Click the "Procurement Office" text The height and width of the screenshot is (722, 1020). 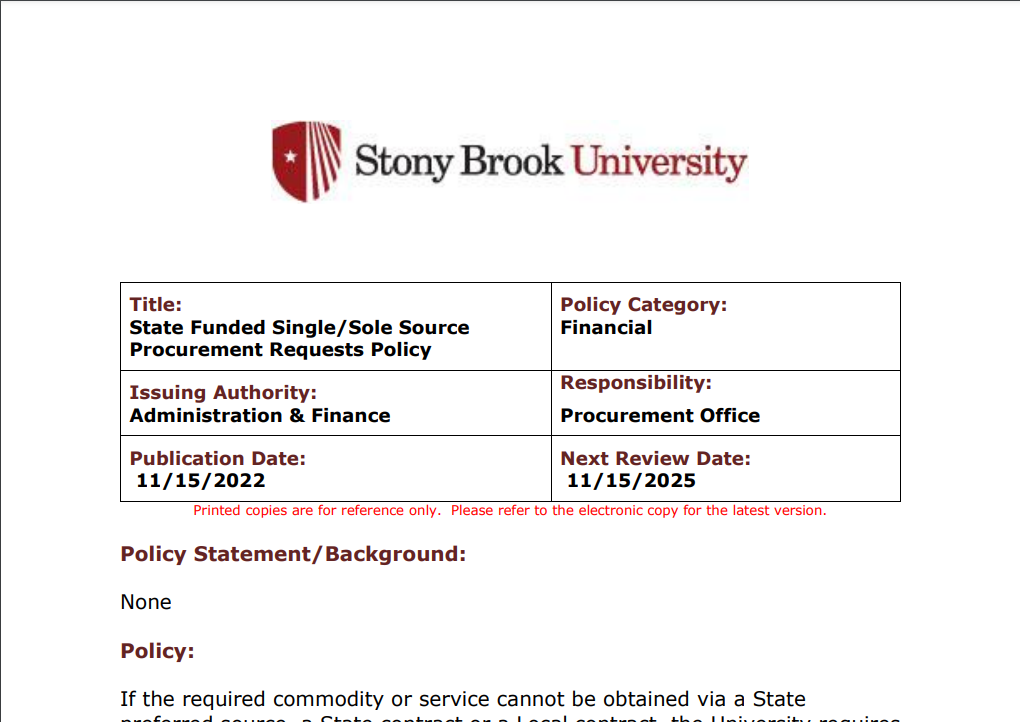(660, 416)
